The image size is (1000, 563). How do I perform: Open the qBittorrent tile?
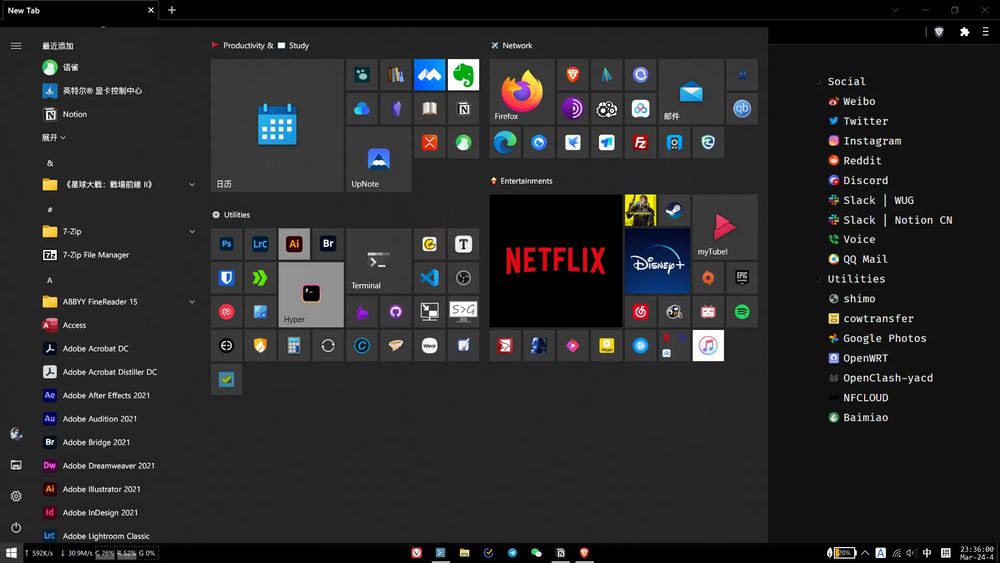pyautogui.click(x=742, y=109)
